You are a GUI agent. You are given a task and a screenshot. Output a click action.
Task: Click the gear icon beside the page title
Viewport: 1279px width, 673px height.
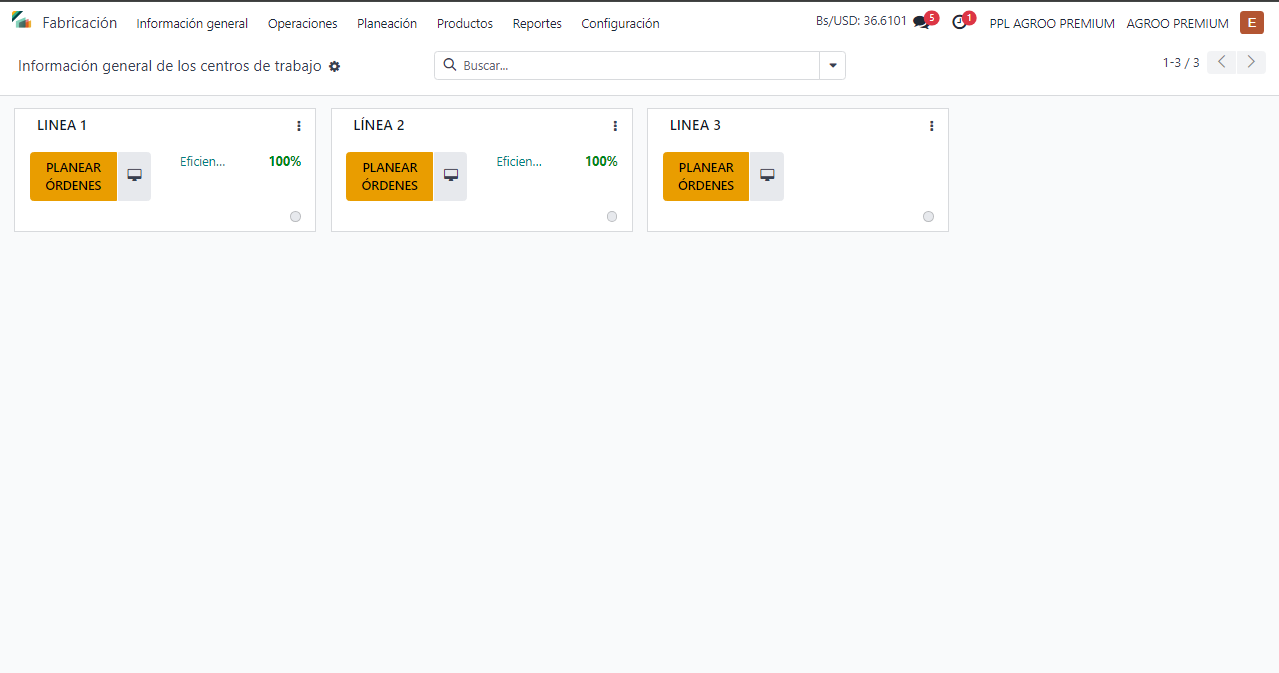[335, 66]
